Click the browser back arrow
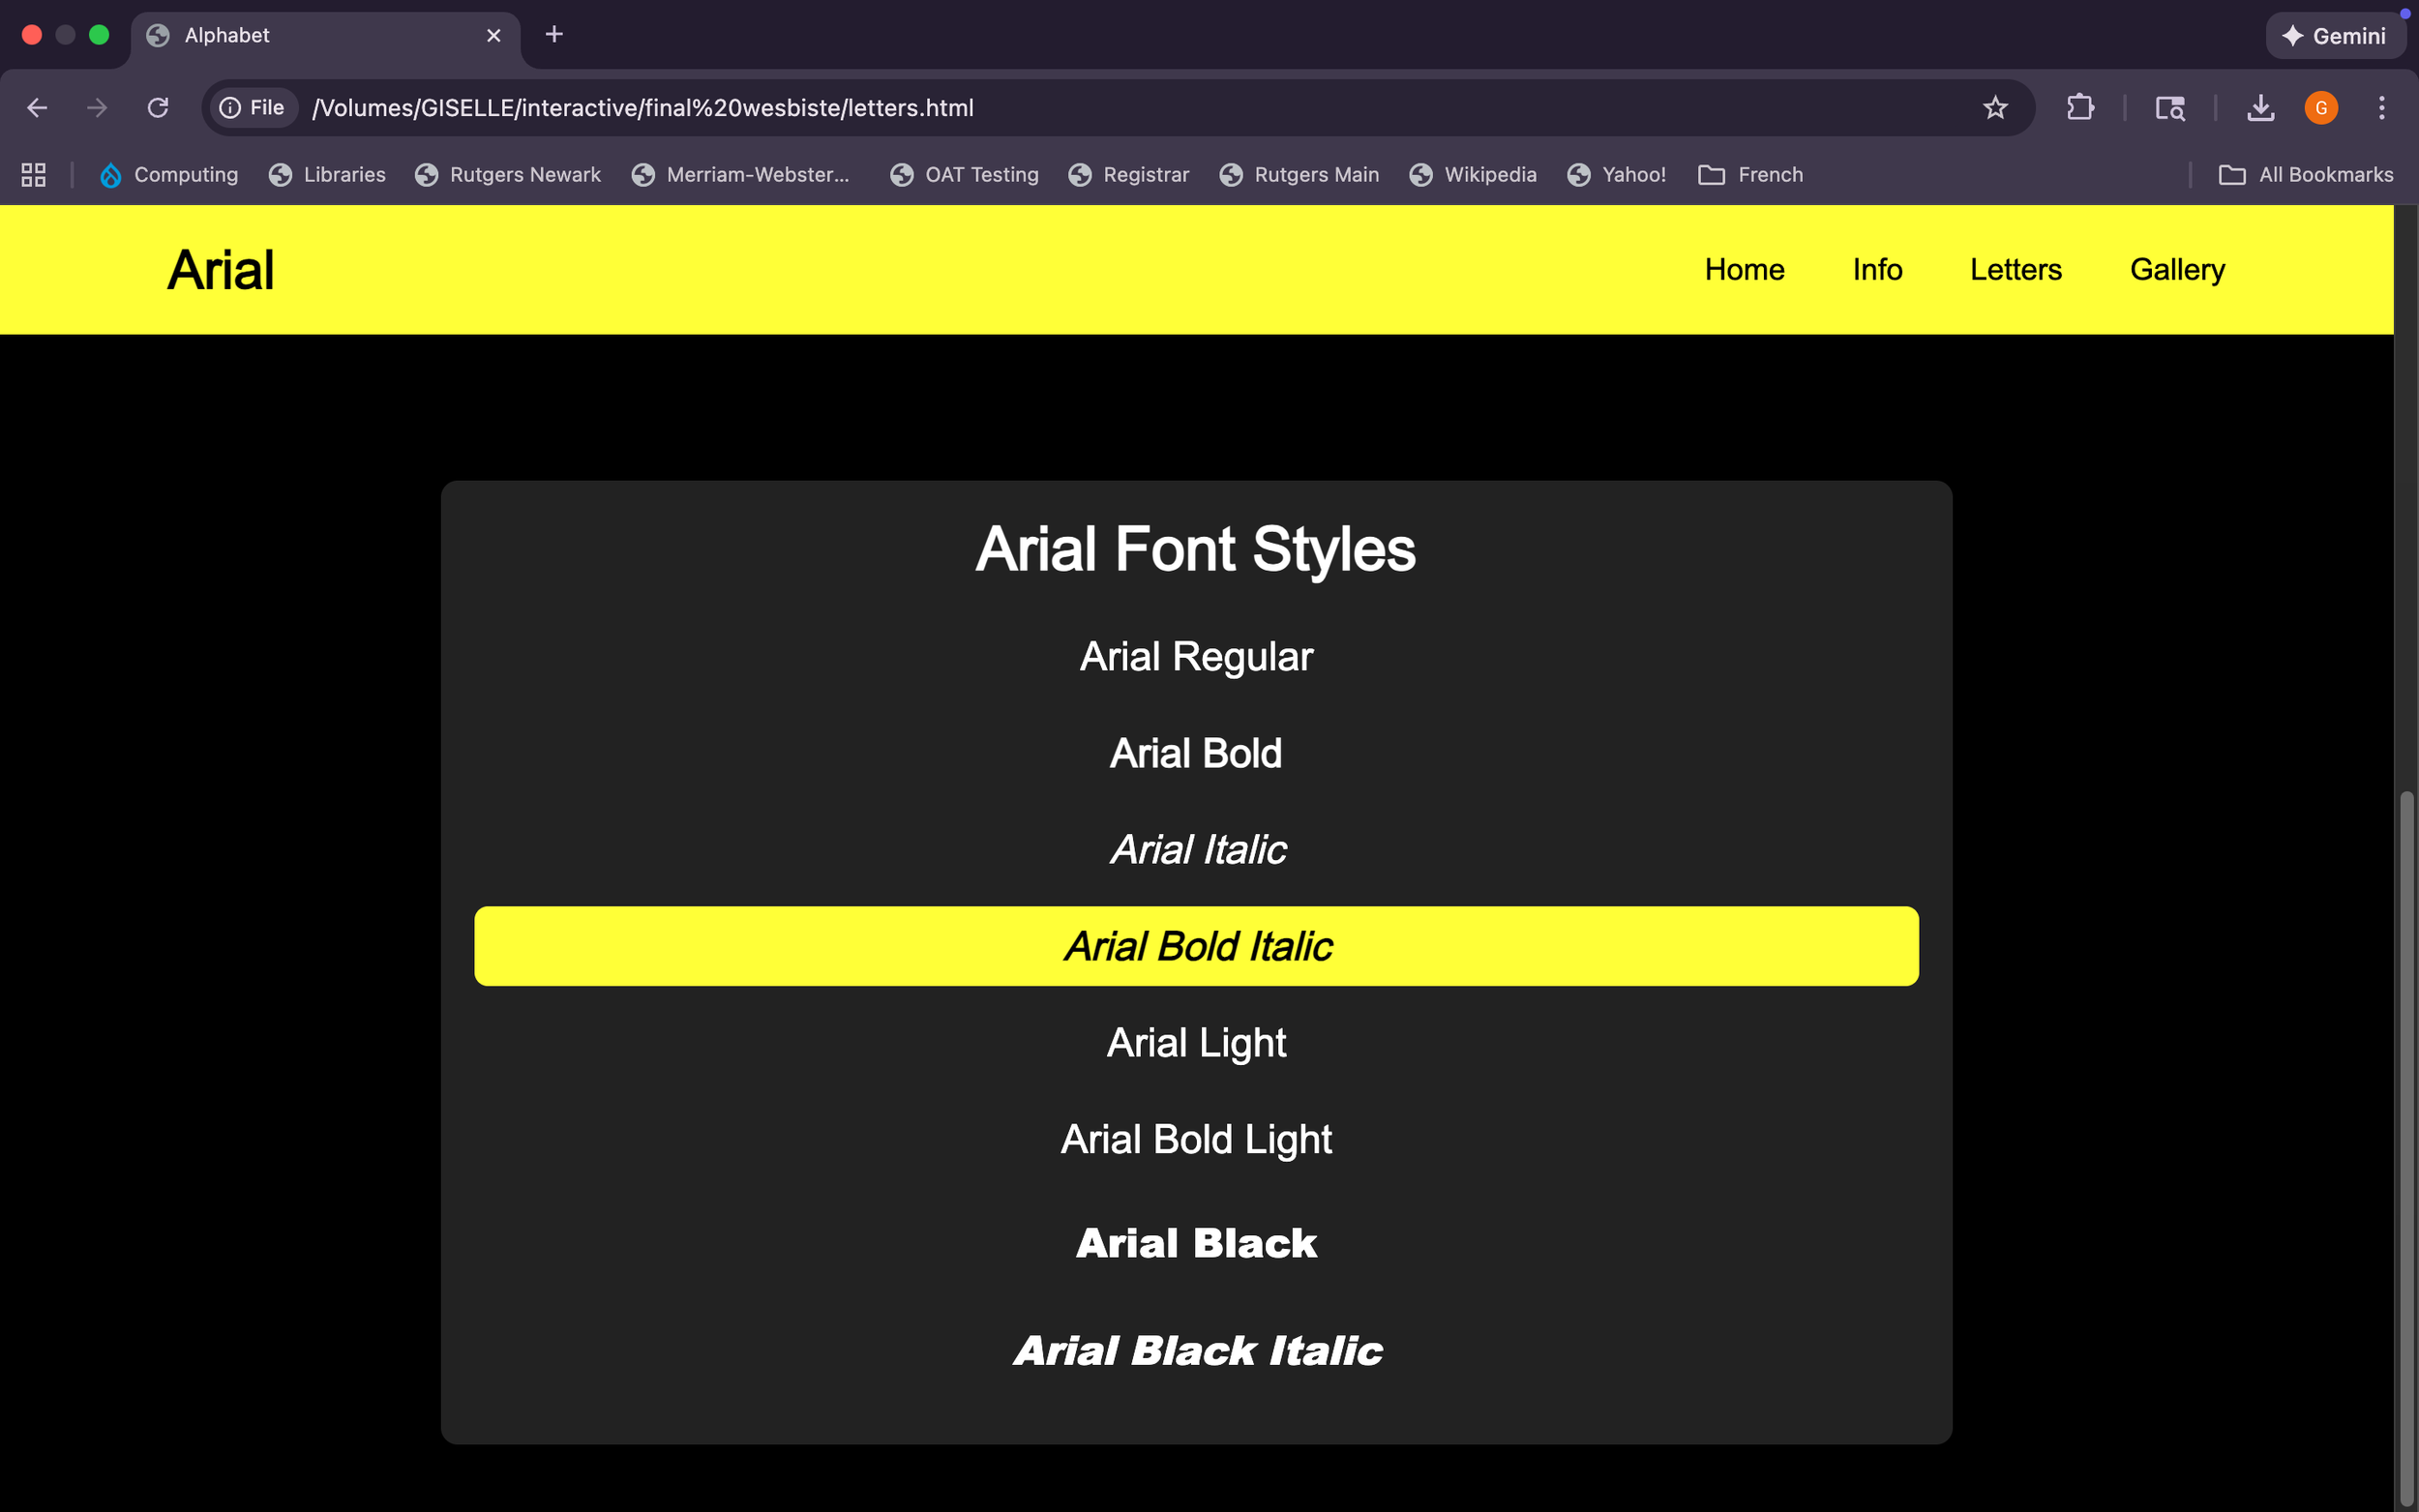The width and height of the screenshot is (2419, 1512). tap(37, 108)
